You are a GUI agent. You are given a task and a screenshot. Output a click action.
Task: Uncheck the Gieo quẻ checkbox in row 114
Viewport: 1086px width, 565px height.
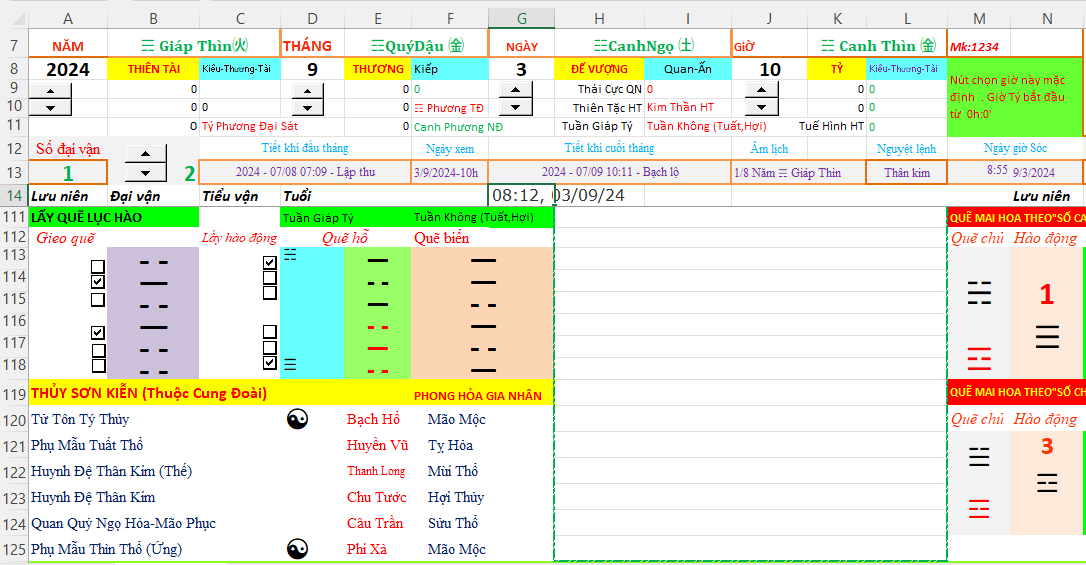tap(98, 282)
